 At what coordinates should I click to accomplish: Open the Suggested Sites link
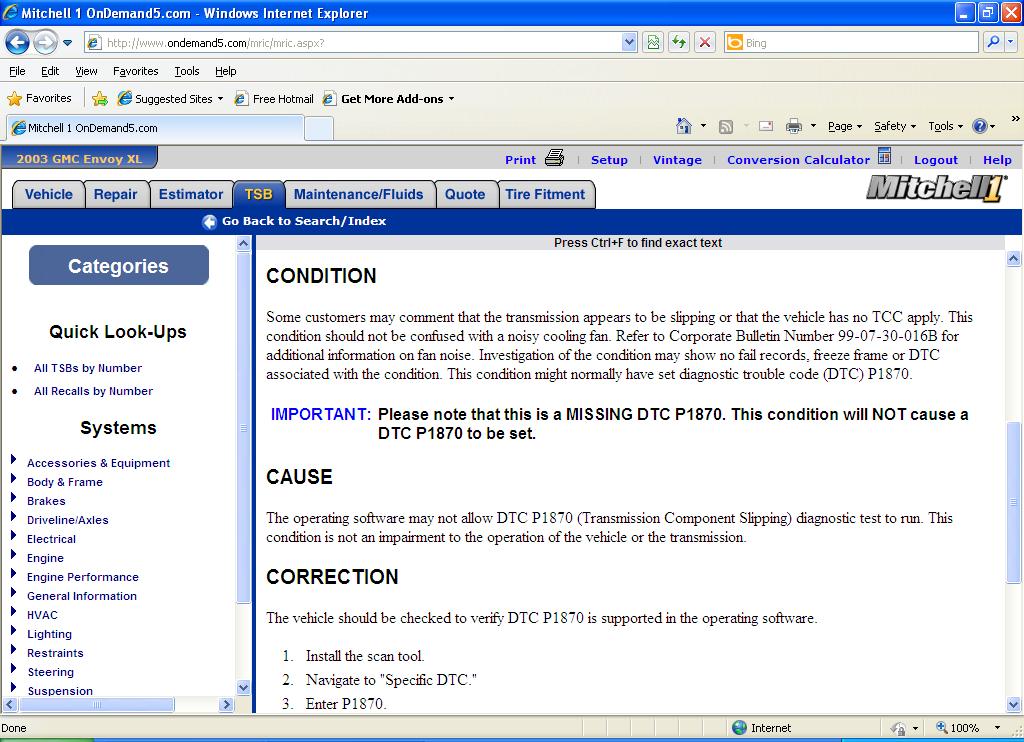tap(170, 99)
